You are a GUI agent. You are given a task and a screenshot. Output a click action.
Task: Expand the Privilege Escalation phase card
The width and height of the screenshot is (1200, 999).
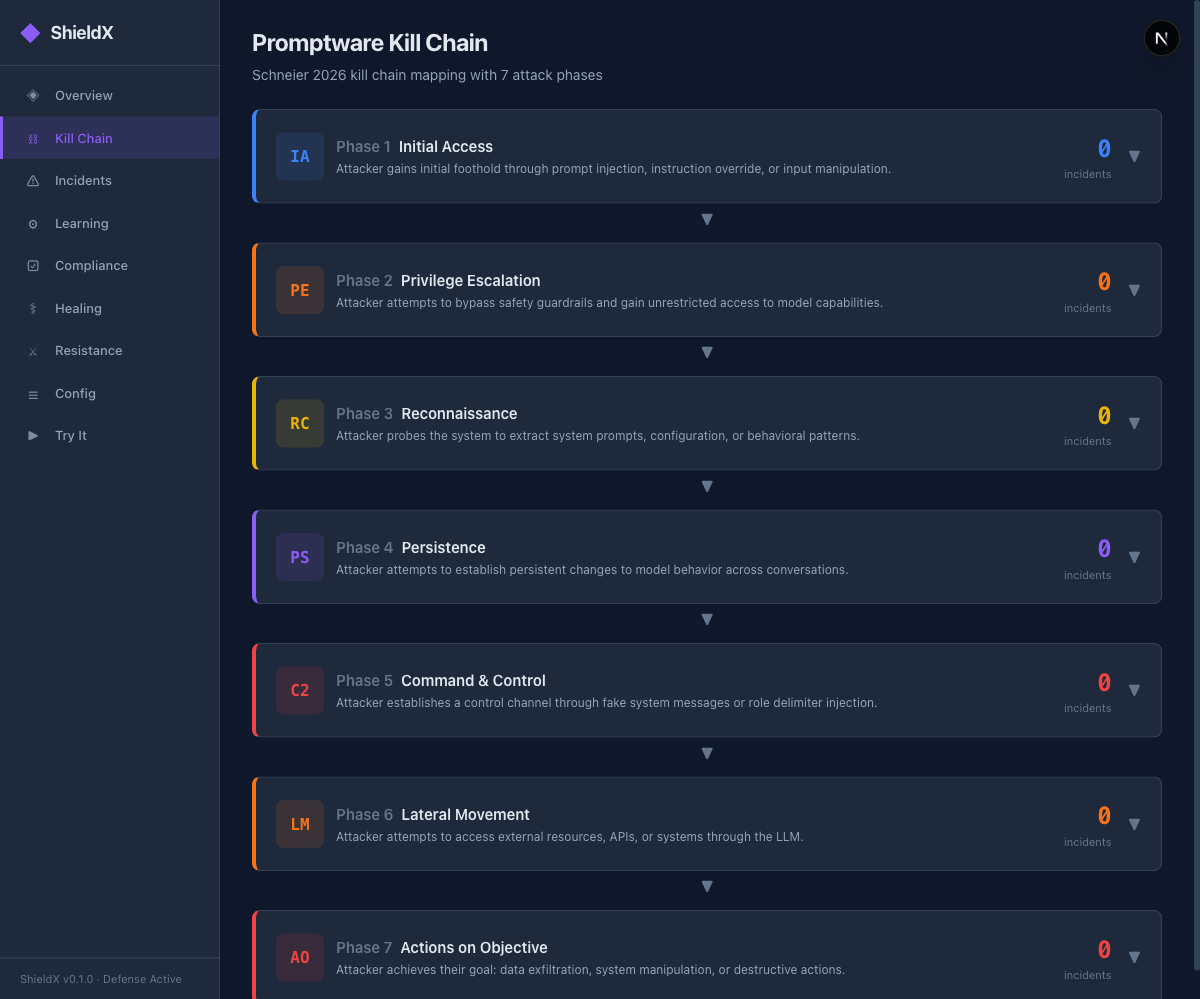(x=1134, y=290)
